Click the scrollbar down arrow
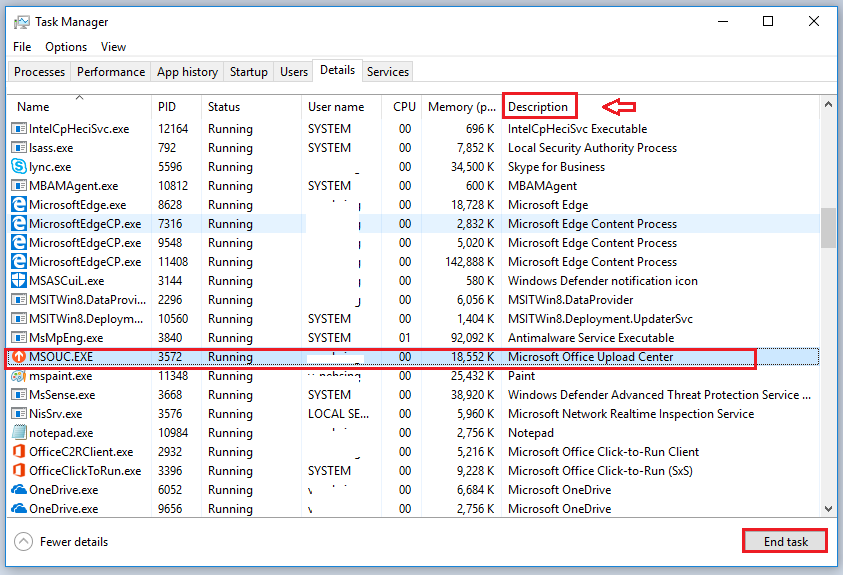Screen dimensions: 843x575 click(x=828, y=508)
